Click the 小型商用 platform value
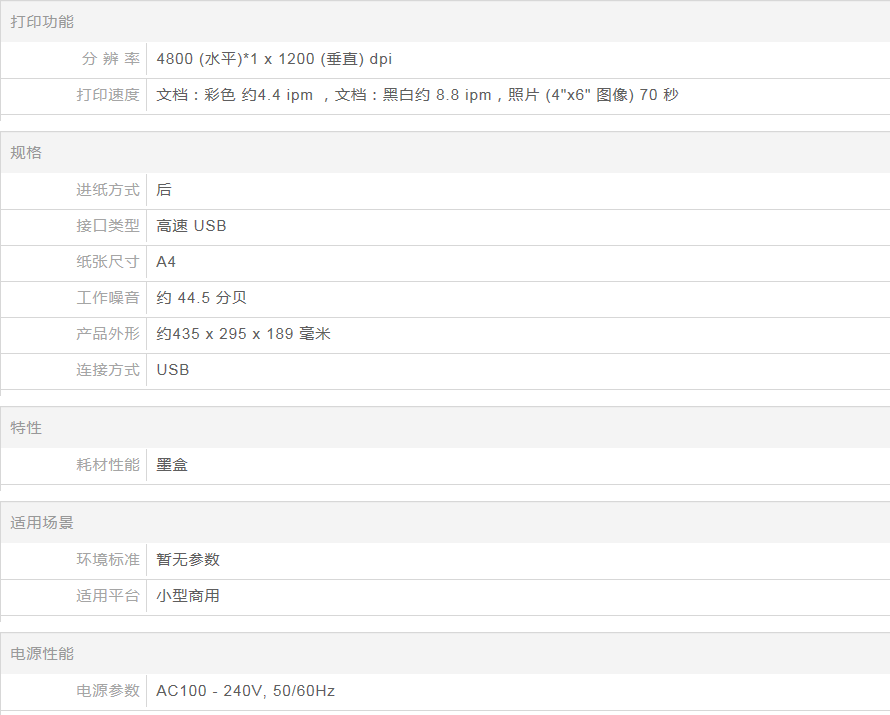The height and width of the screenshot is (715, 890). (188, 596)
